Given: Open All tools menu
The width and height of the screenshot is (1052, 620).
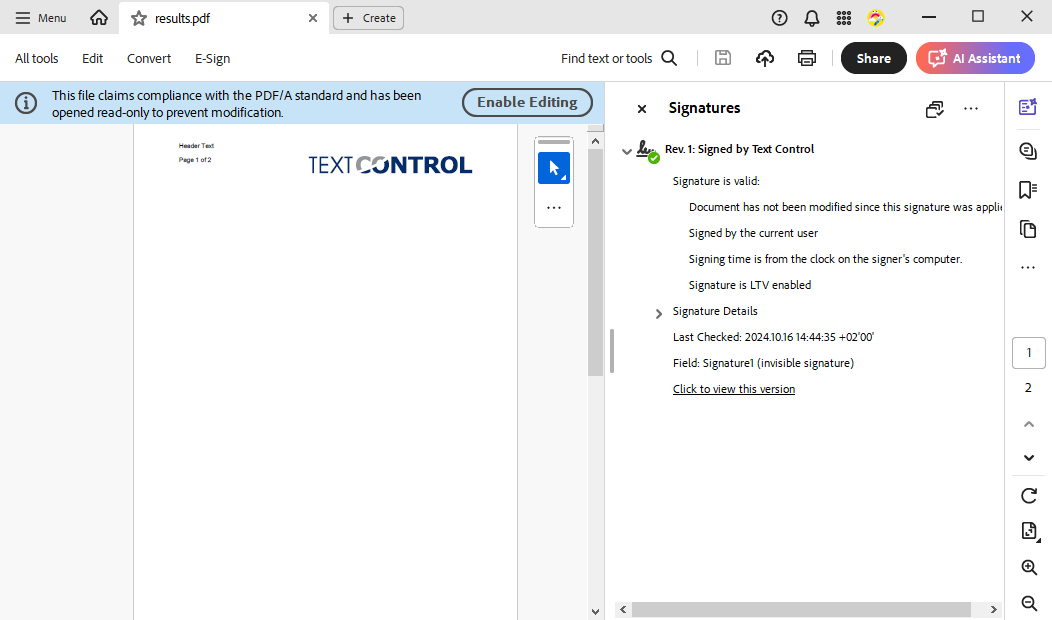Looking at the screenshot, I should [x=37, y=58].
